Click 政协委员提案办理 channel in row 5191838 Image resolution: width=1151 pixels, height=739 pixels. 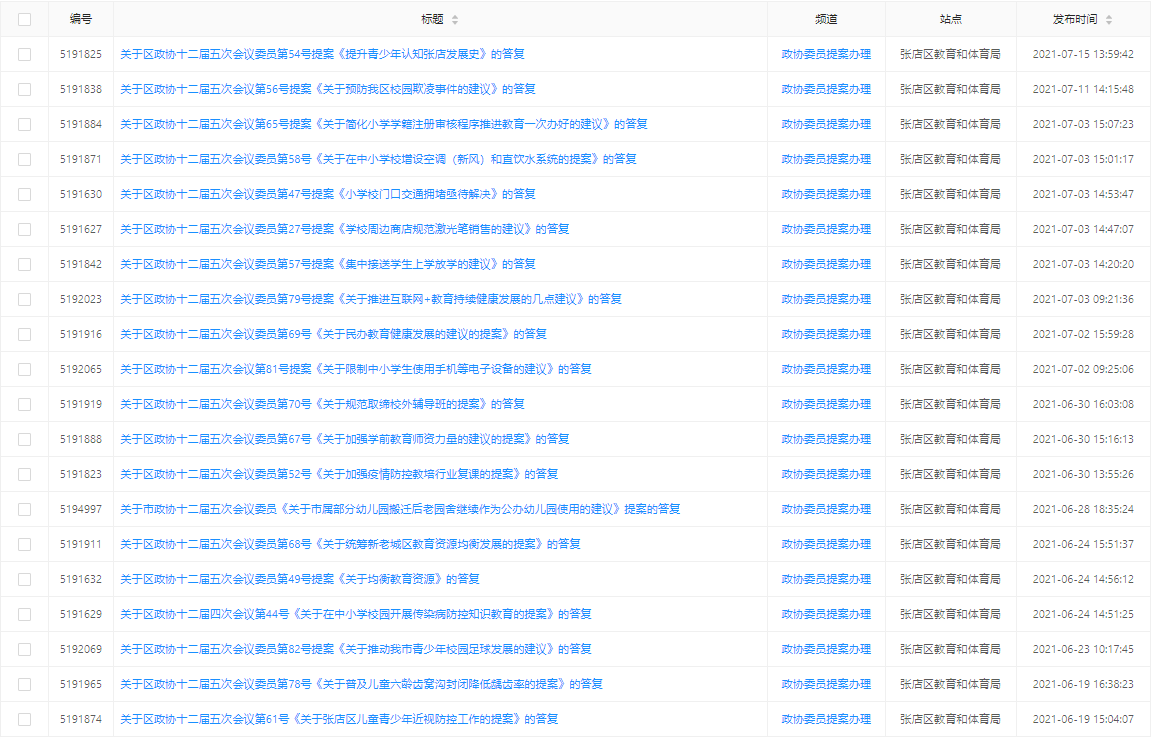point(825,89)
